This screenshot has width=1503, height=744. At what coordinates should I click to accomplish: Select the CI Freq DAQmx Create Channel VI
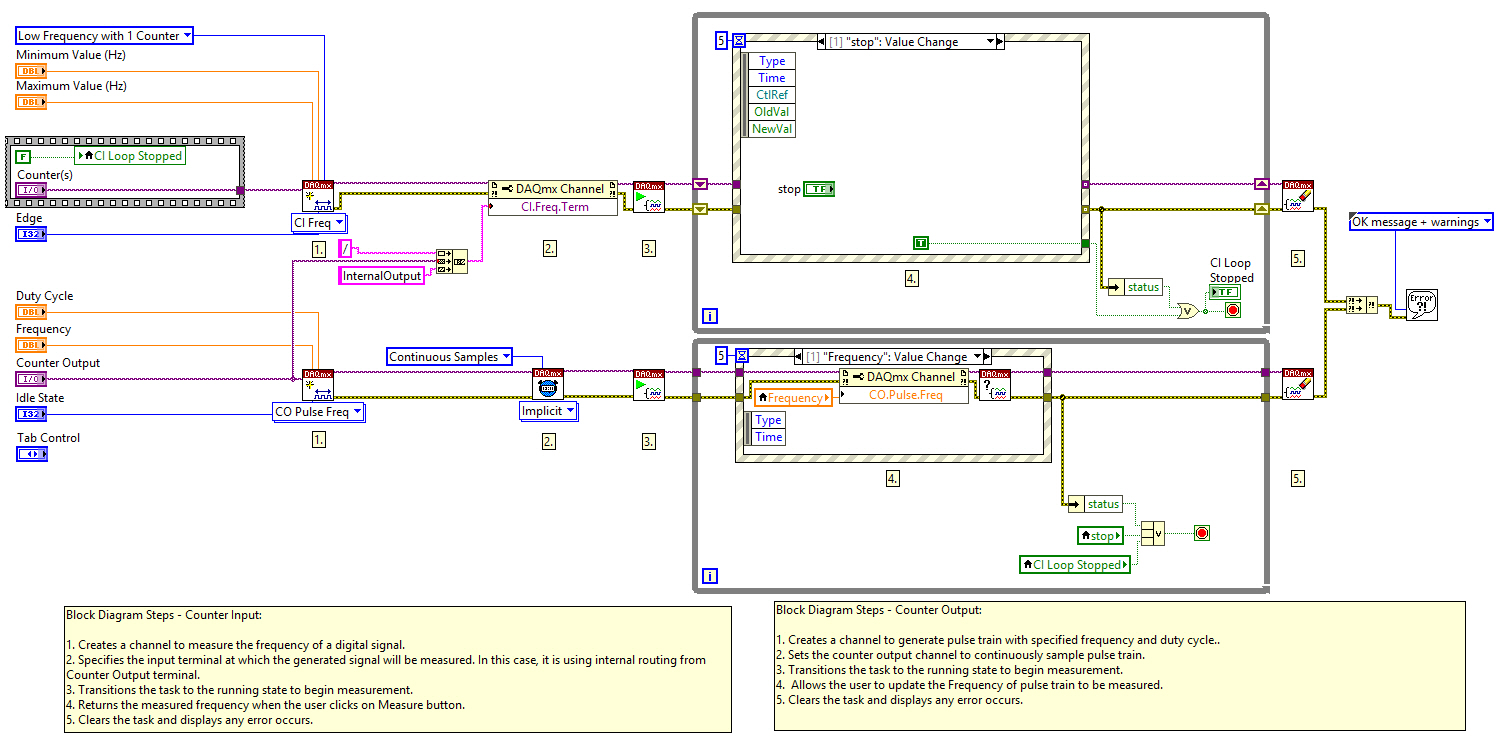pyautogui.click(x=318, y=196)
